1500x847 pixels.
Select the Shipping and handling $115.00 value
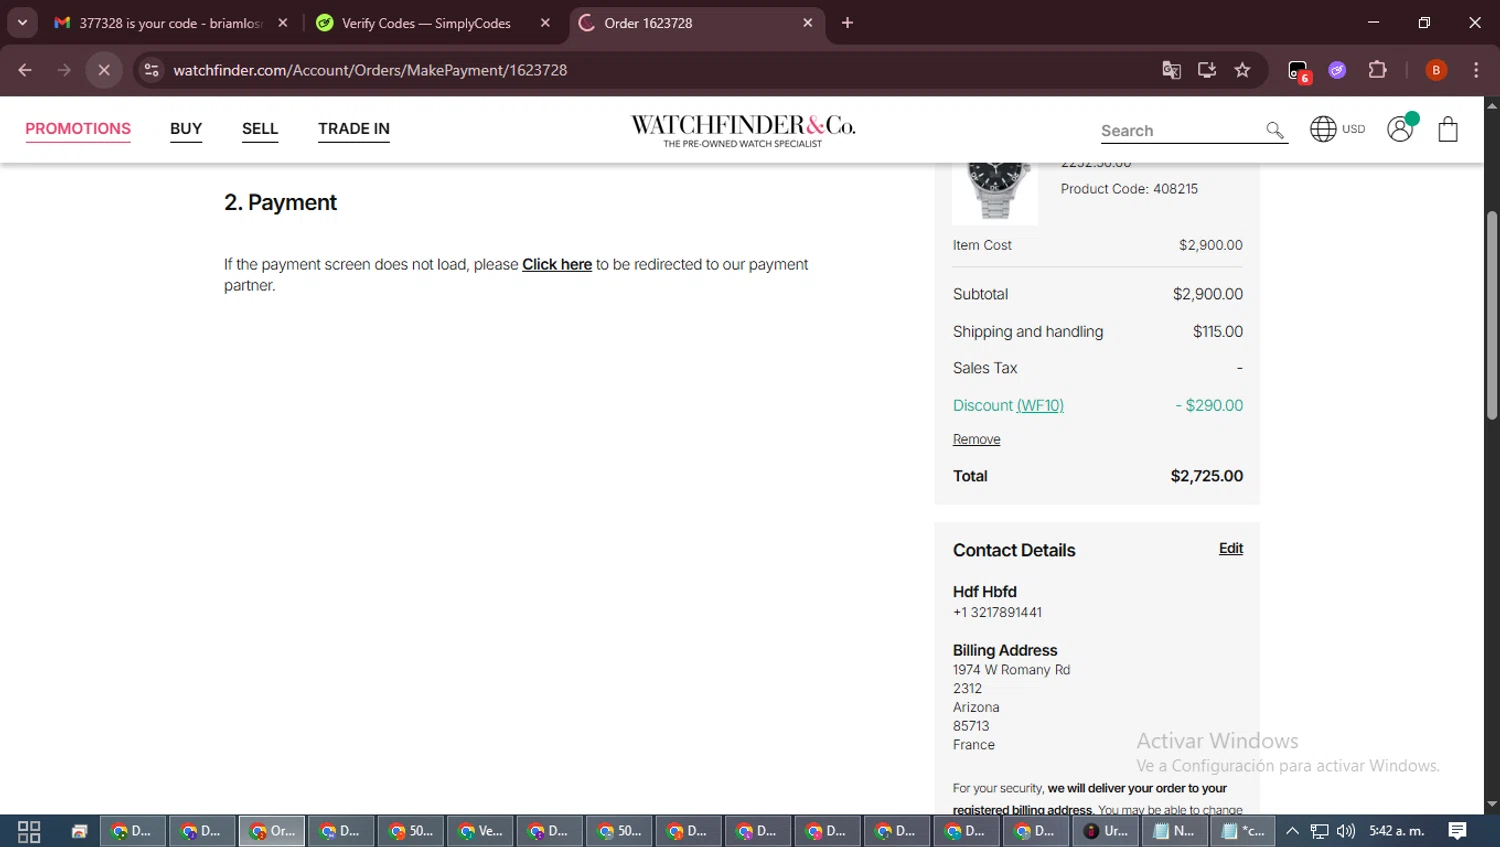click(x=1218, y=332)
